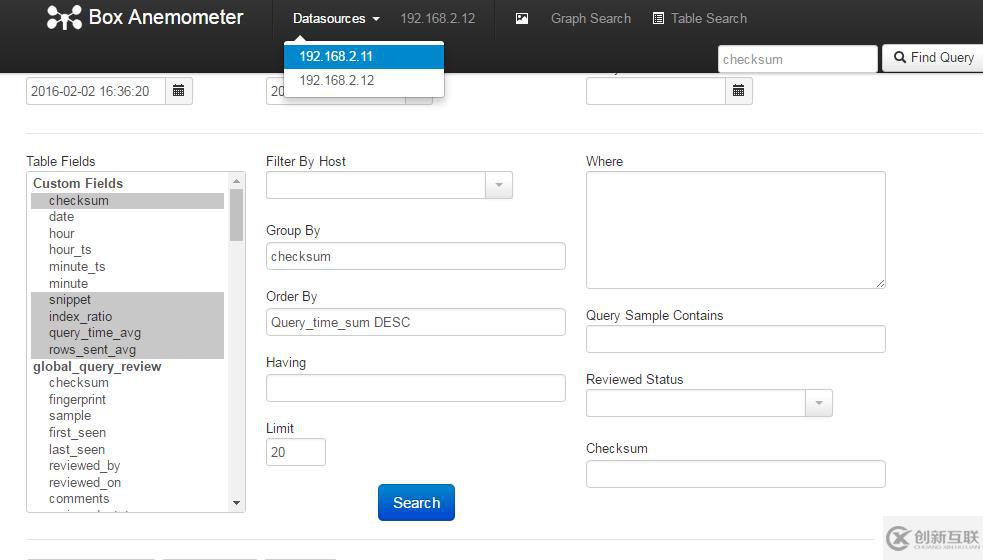Screen dimensions: 983x560
Task: Select hour in Table Fields list
Action: click(127, 234)
